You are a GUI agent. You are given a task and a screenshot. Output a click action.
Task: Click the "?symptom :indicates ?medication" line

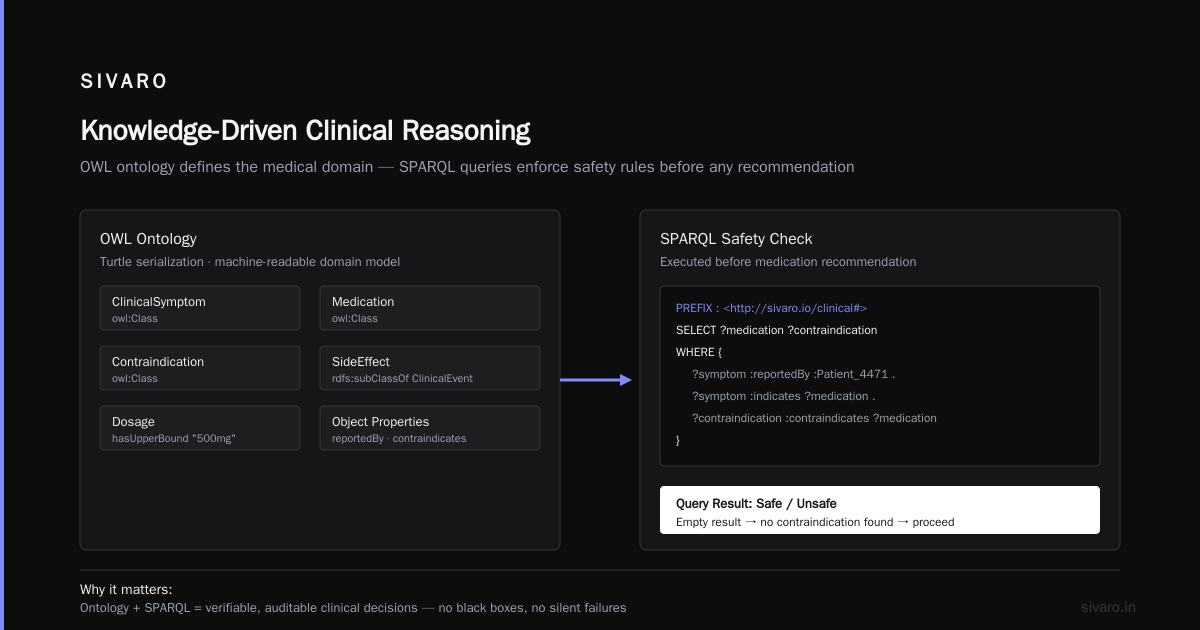click(784, 396)
